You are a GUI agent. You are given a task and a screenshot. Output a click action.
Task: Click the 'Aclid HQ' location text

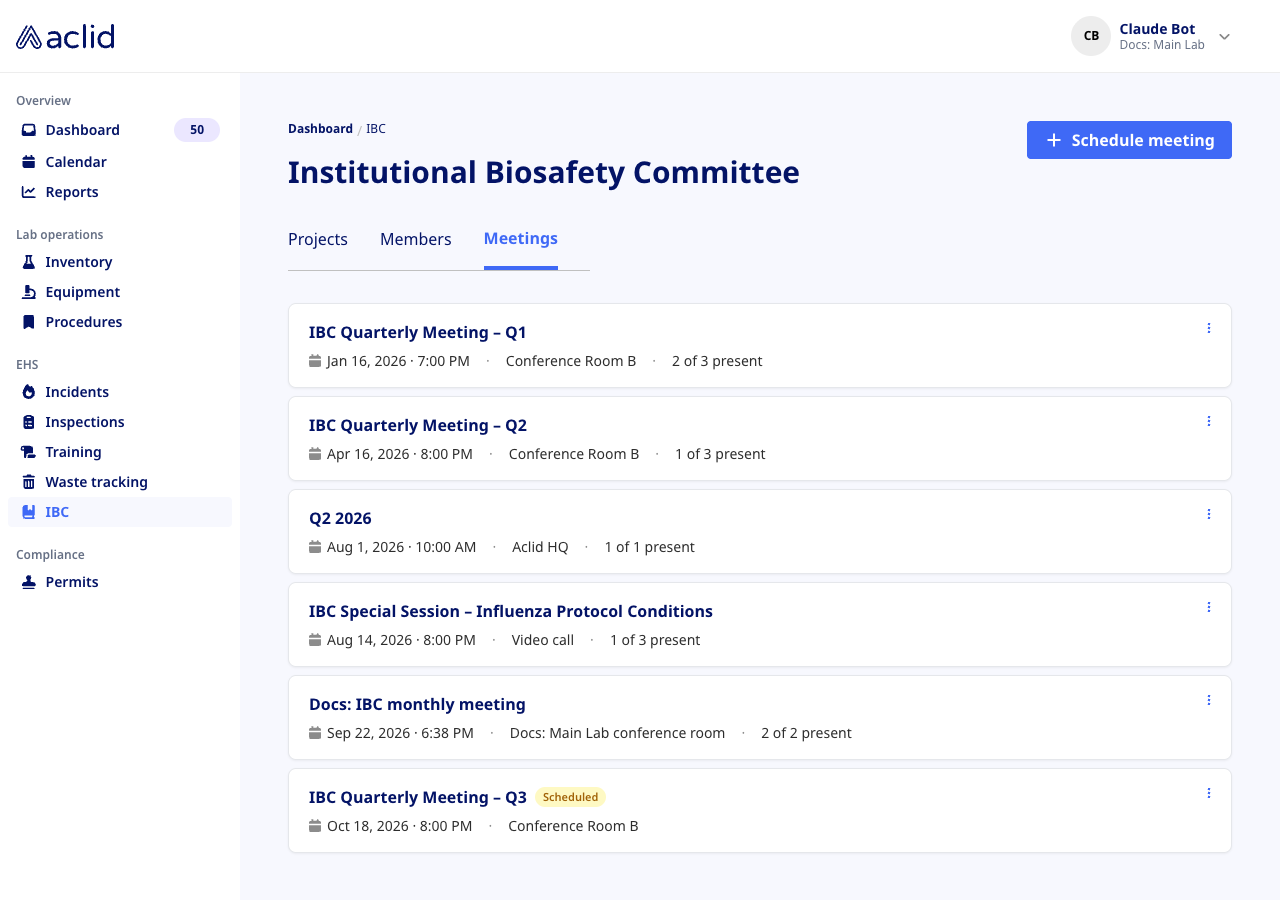(540, 547)
